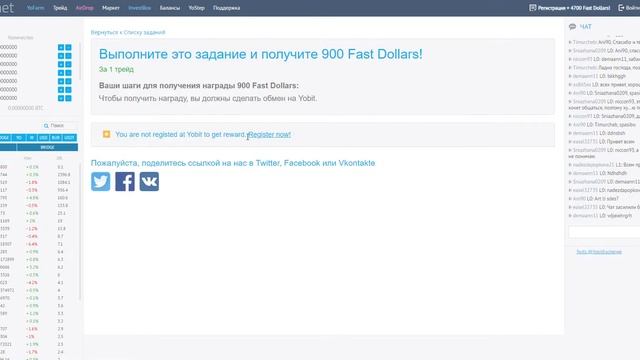Click the Войти login button
640x360 pixels.
click(x=632, y=8)
